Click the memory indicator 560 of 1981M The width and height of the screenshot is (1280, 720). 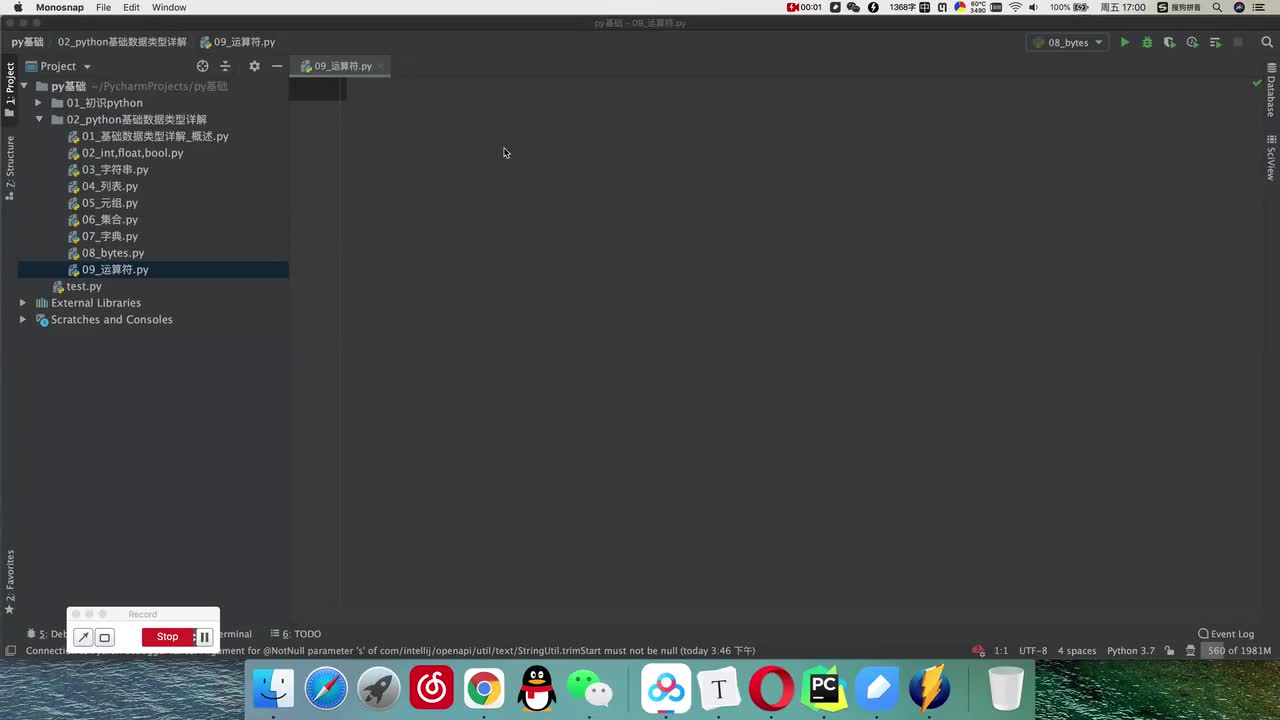[x=1238, y=651]
